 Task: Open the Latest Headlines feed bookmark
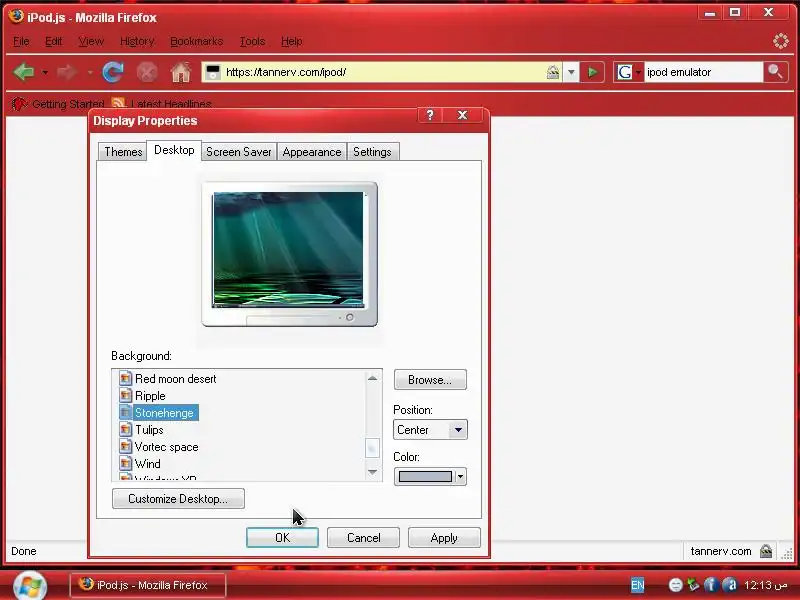[x=161, y=104]
